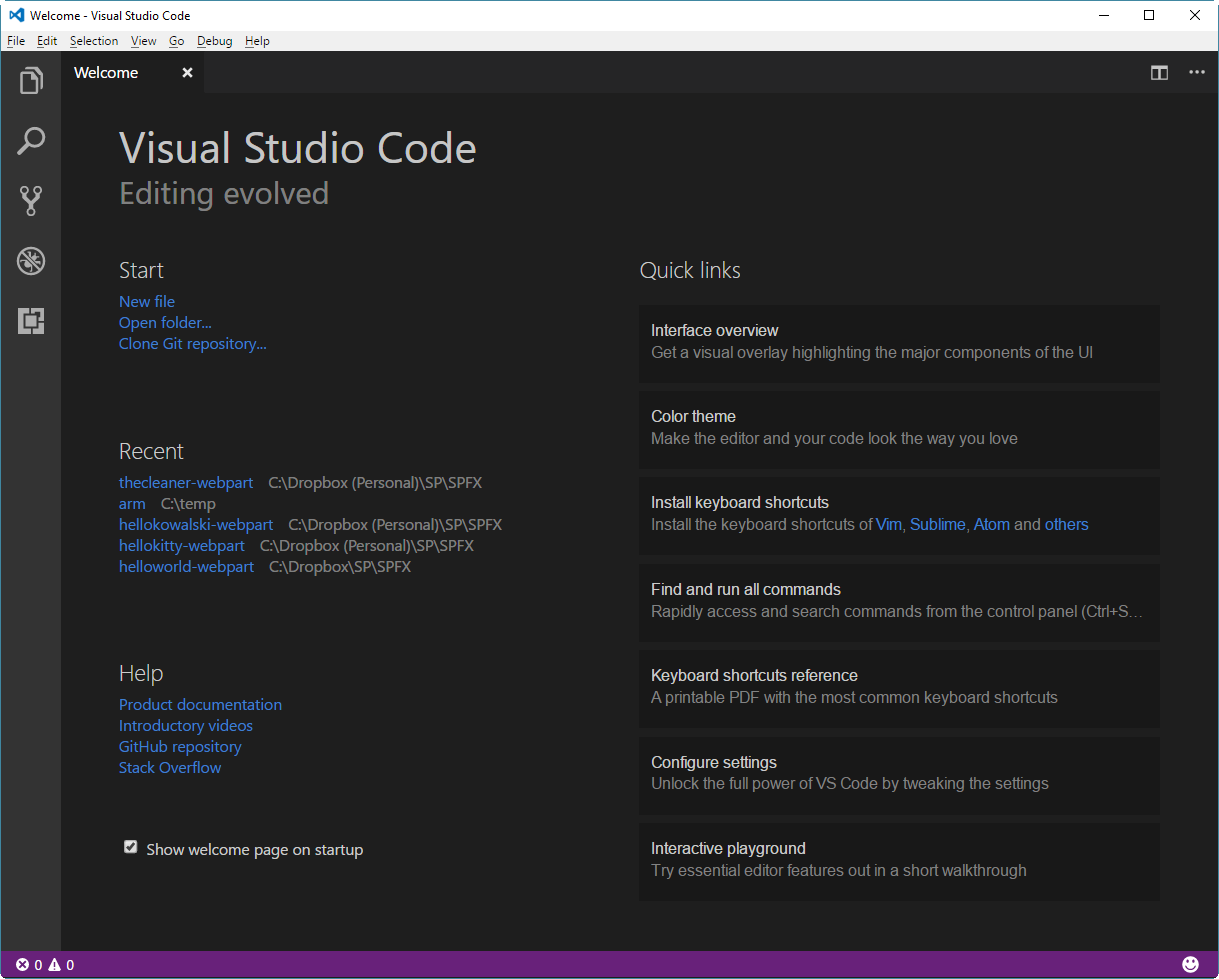The width and height of the screenshot is (1219, 979).
Task: Click the Open folder... link
Action: tap(165, 322)
